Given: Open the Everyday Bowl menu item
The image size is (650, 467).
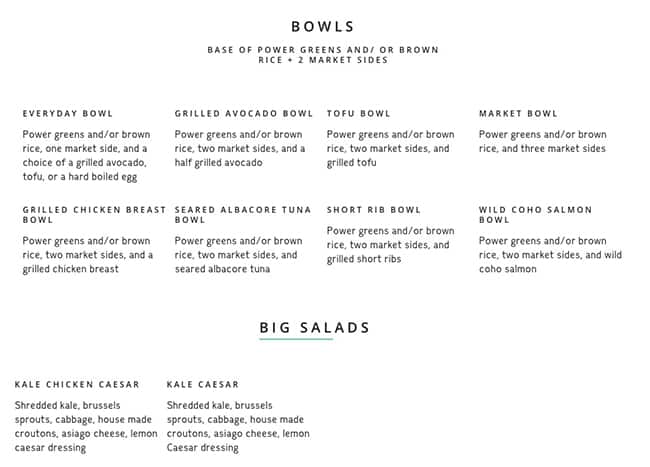Looking at the screenshot, I should 68,114.
